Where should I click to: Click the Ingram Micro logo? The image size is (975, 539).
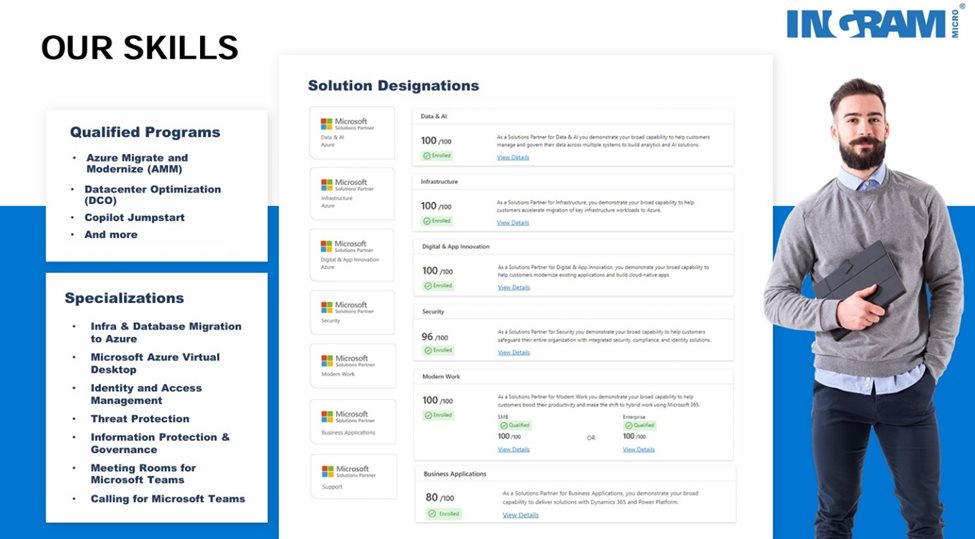point(876,22)
